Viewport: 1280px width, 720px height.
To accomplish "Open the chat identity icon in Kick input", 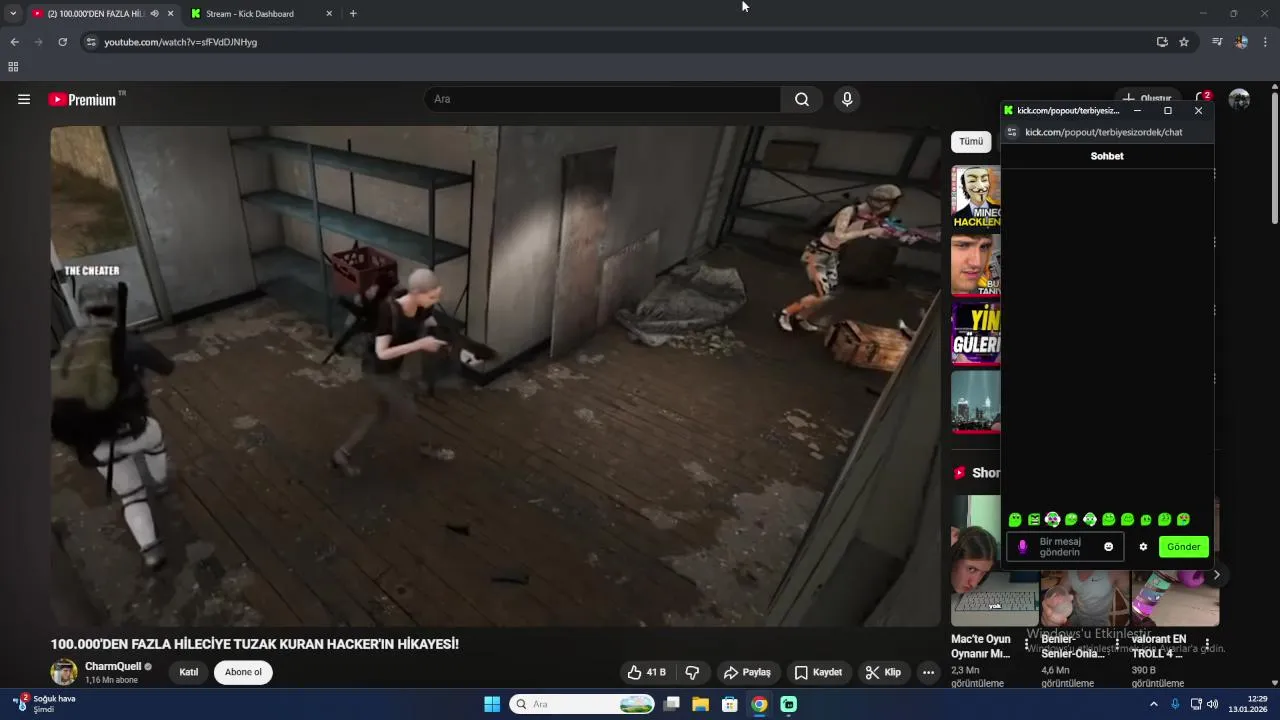I will 1022,546.
